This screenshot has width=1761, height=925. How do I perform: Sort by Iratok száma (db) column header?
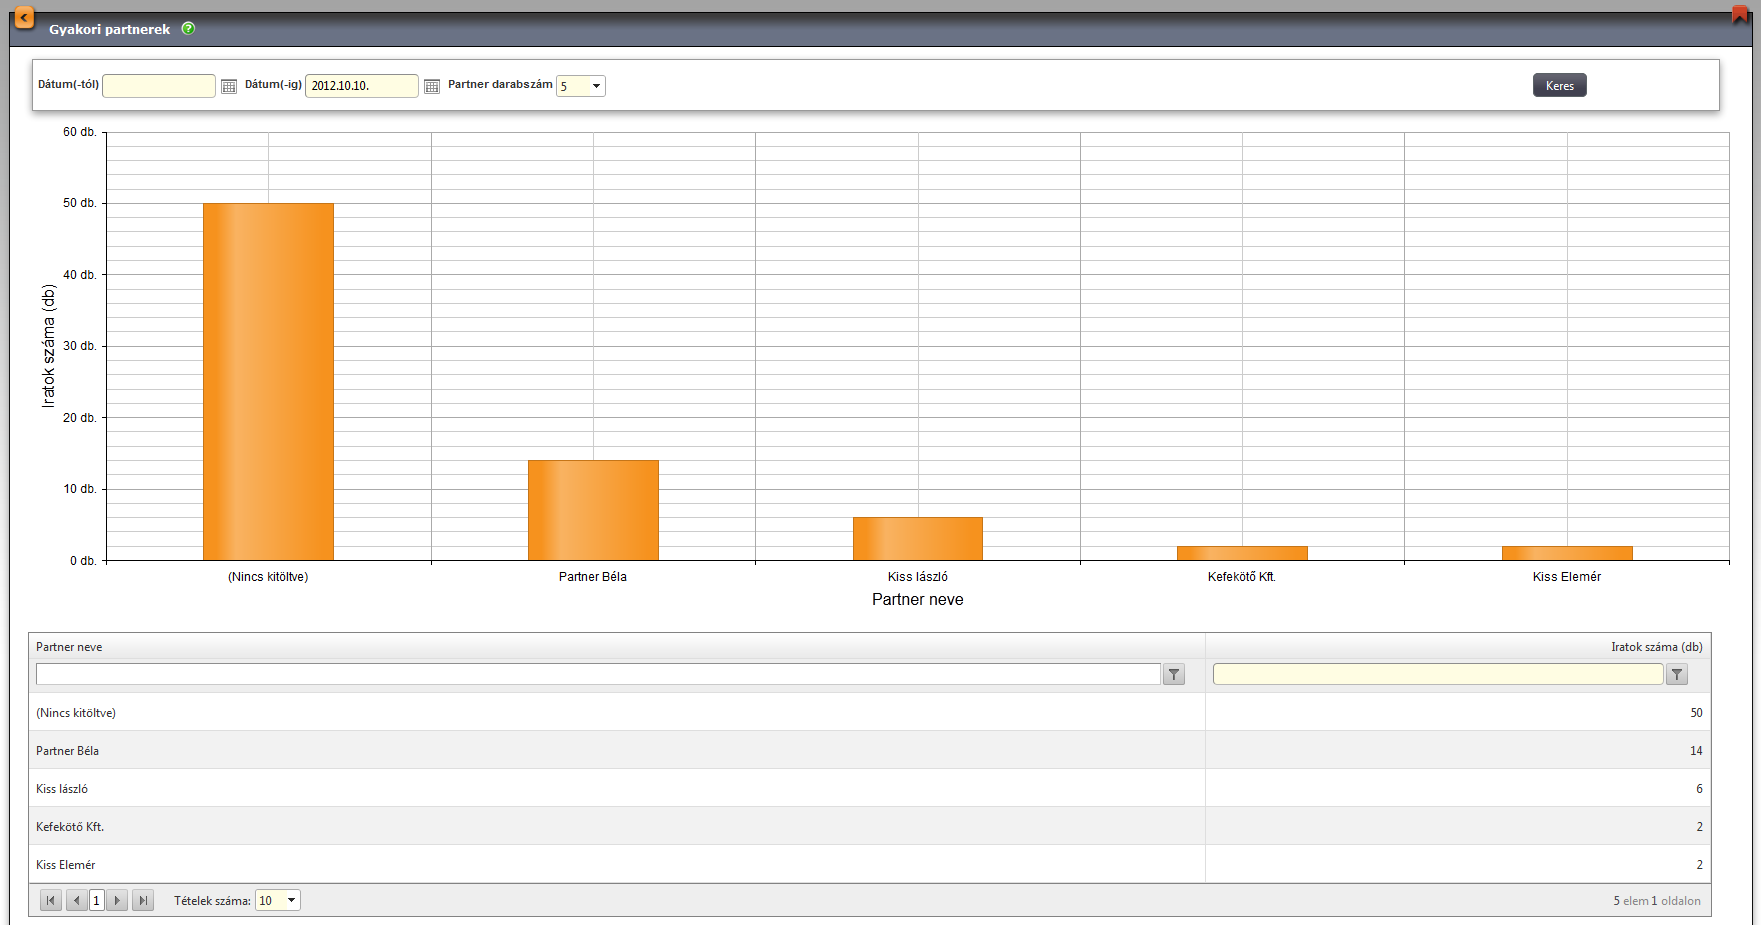(x=1656, y=647)
